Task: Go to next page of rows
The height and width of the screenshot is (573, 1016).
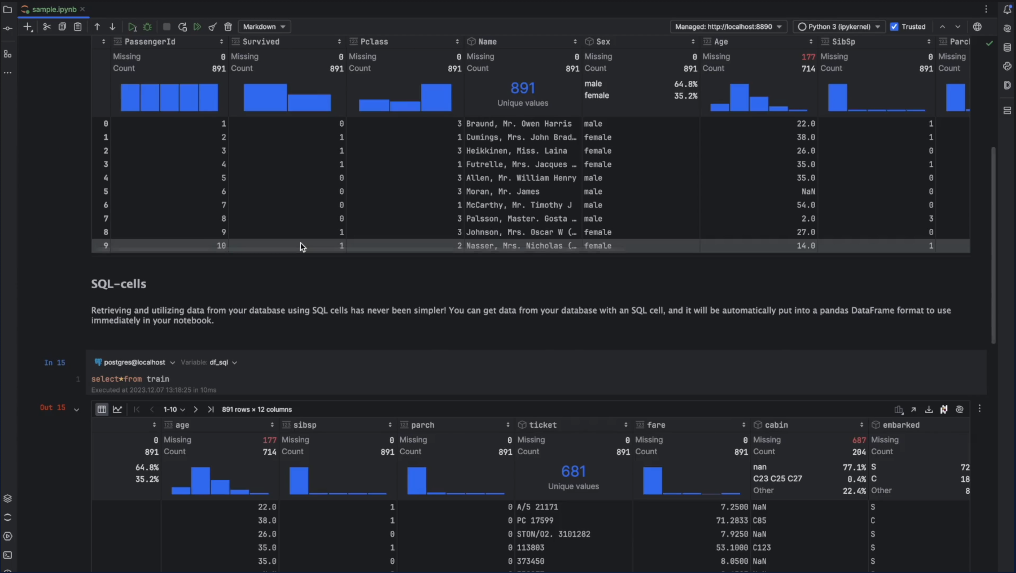Action: tap(196, 410)
